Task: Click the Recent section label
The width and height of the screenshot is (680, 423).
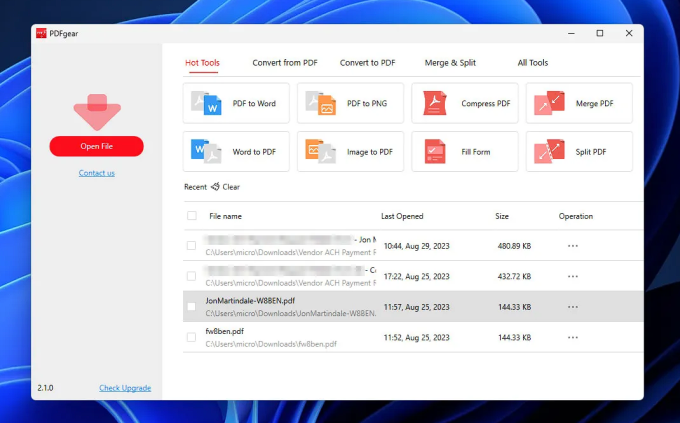Action: (195, 187)
